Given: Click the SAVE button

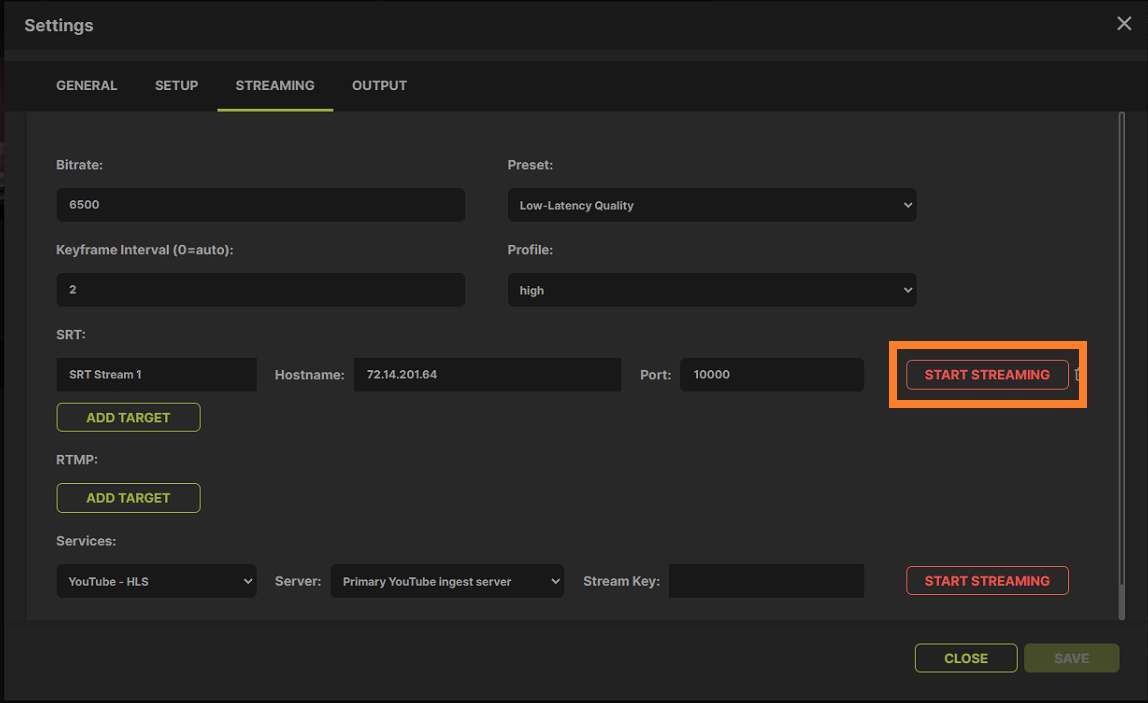Looking at the screenshot, I should pos(1071,658).
